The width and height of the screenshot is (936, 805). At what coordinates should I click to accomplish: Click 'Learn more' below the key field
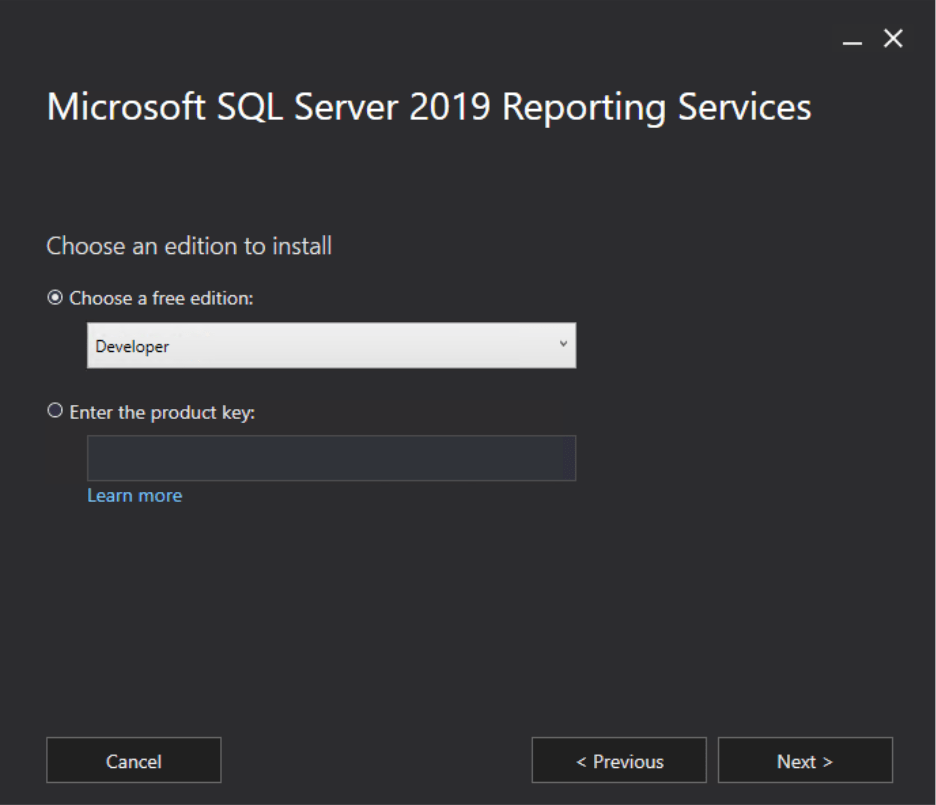pyautogui.click(x=133, y=494)
